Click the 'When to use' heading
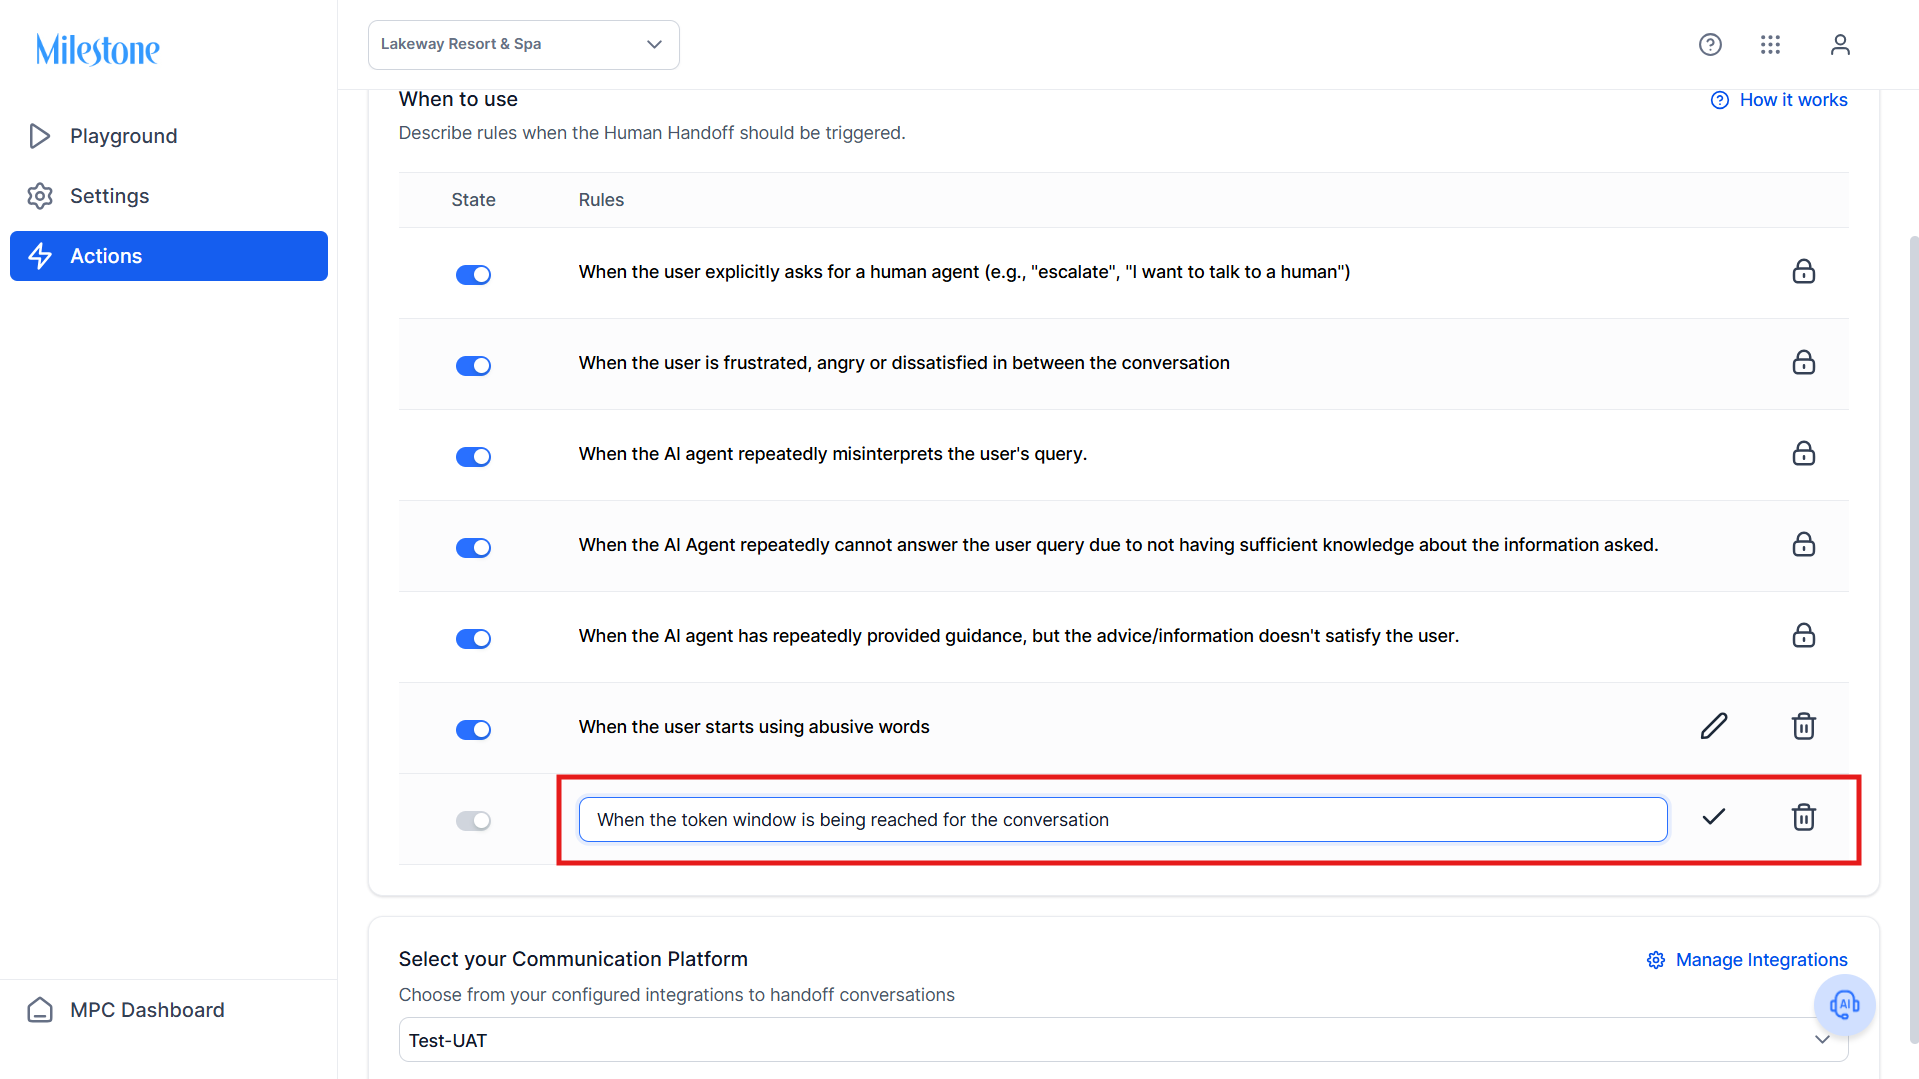Image resolution: width=1919 pixels, height=1079 pixels. pyautogui.click(x=458, y=99)
